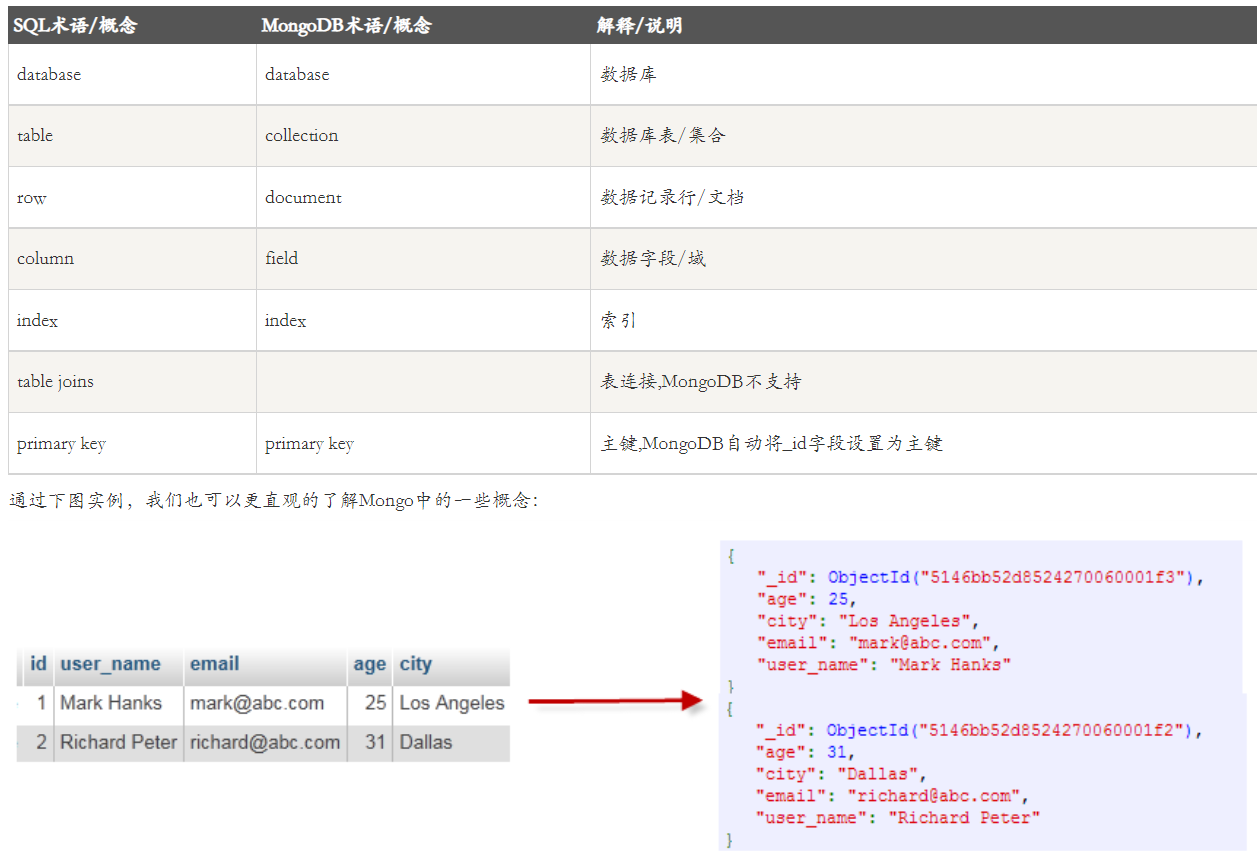The image size is (1257, 863).
Task: Click the '索引' explanation cell
Action: pos(924,320)
